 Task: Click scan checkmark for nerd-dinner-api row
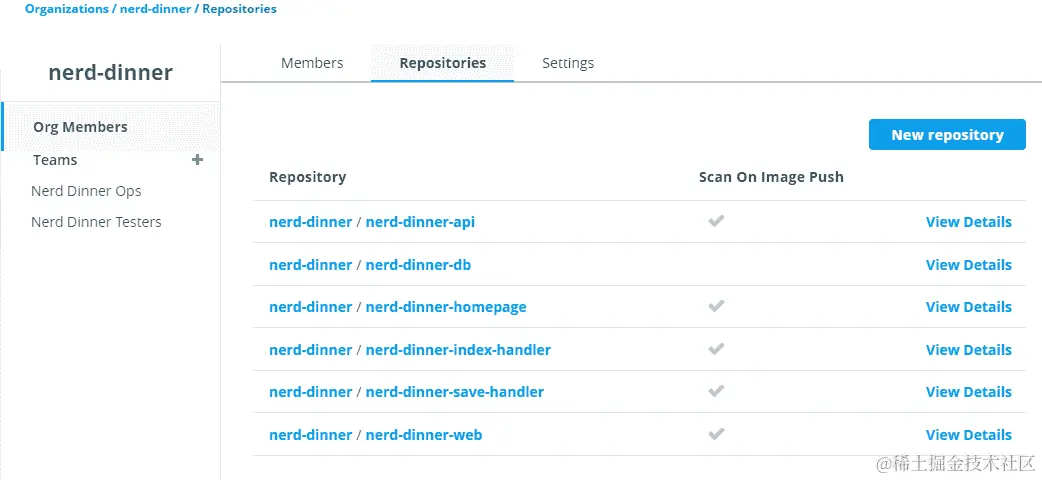715,221
